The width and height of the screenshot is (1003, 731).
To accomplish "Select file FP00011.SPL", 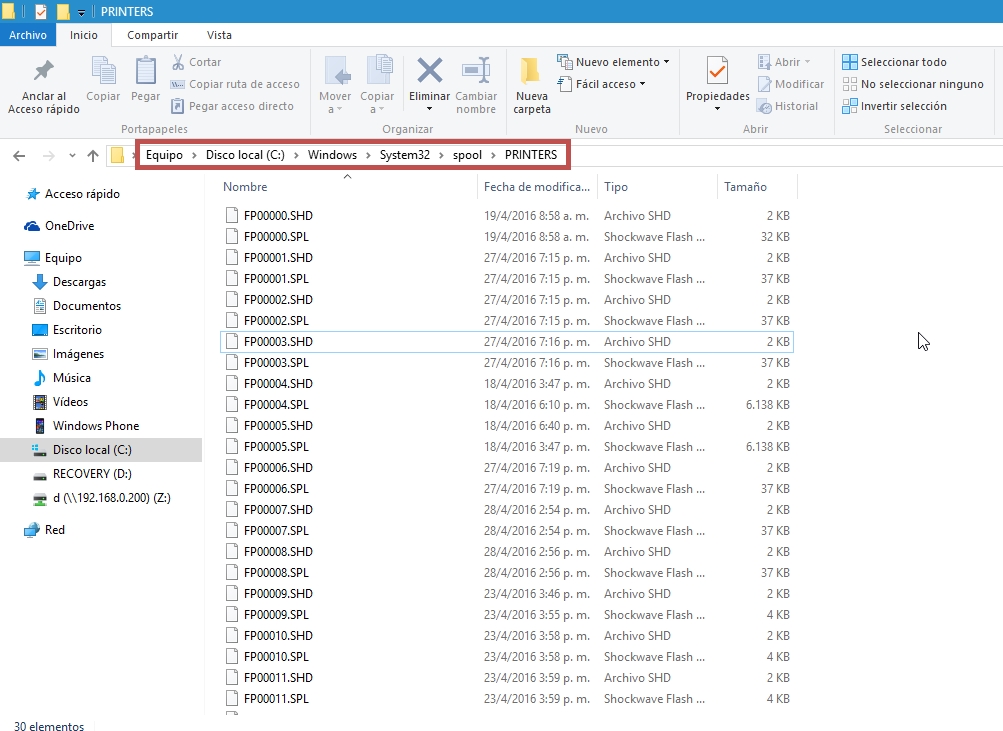I will tap(507, 698).
